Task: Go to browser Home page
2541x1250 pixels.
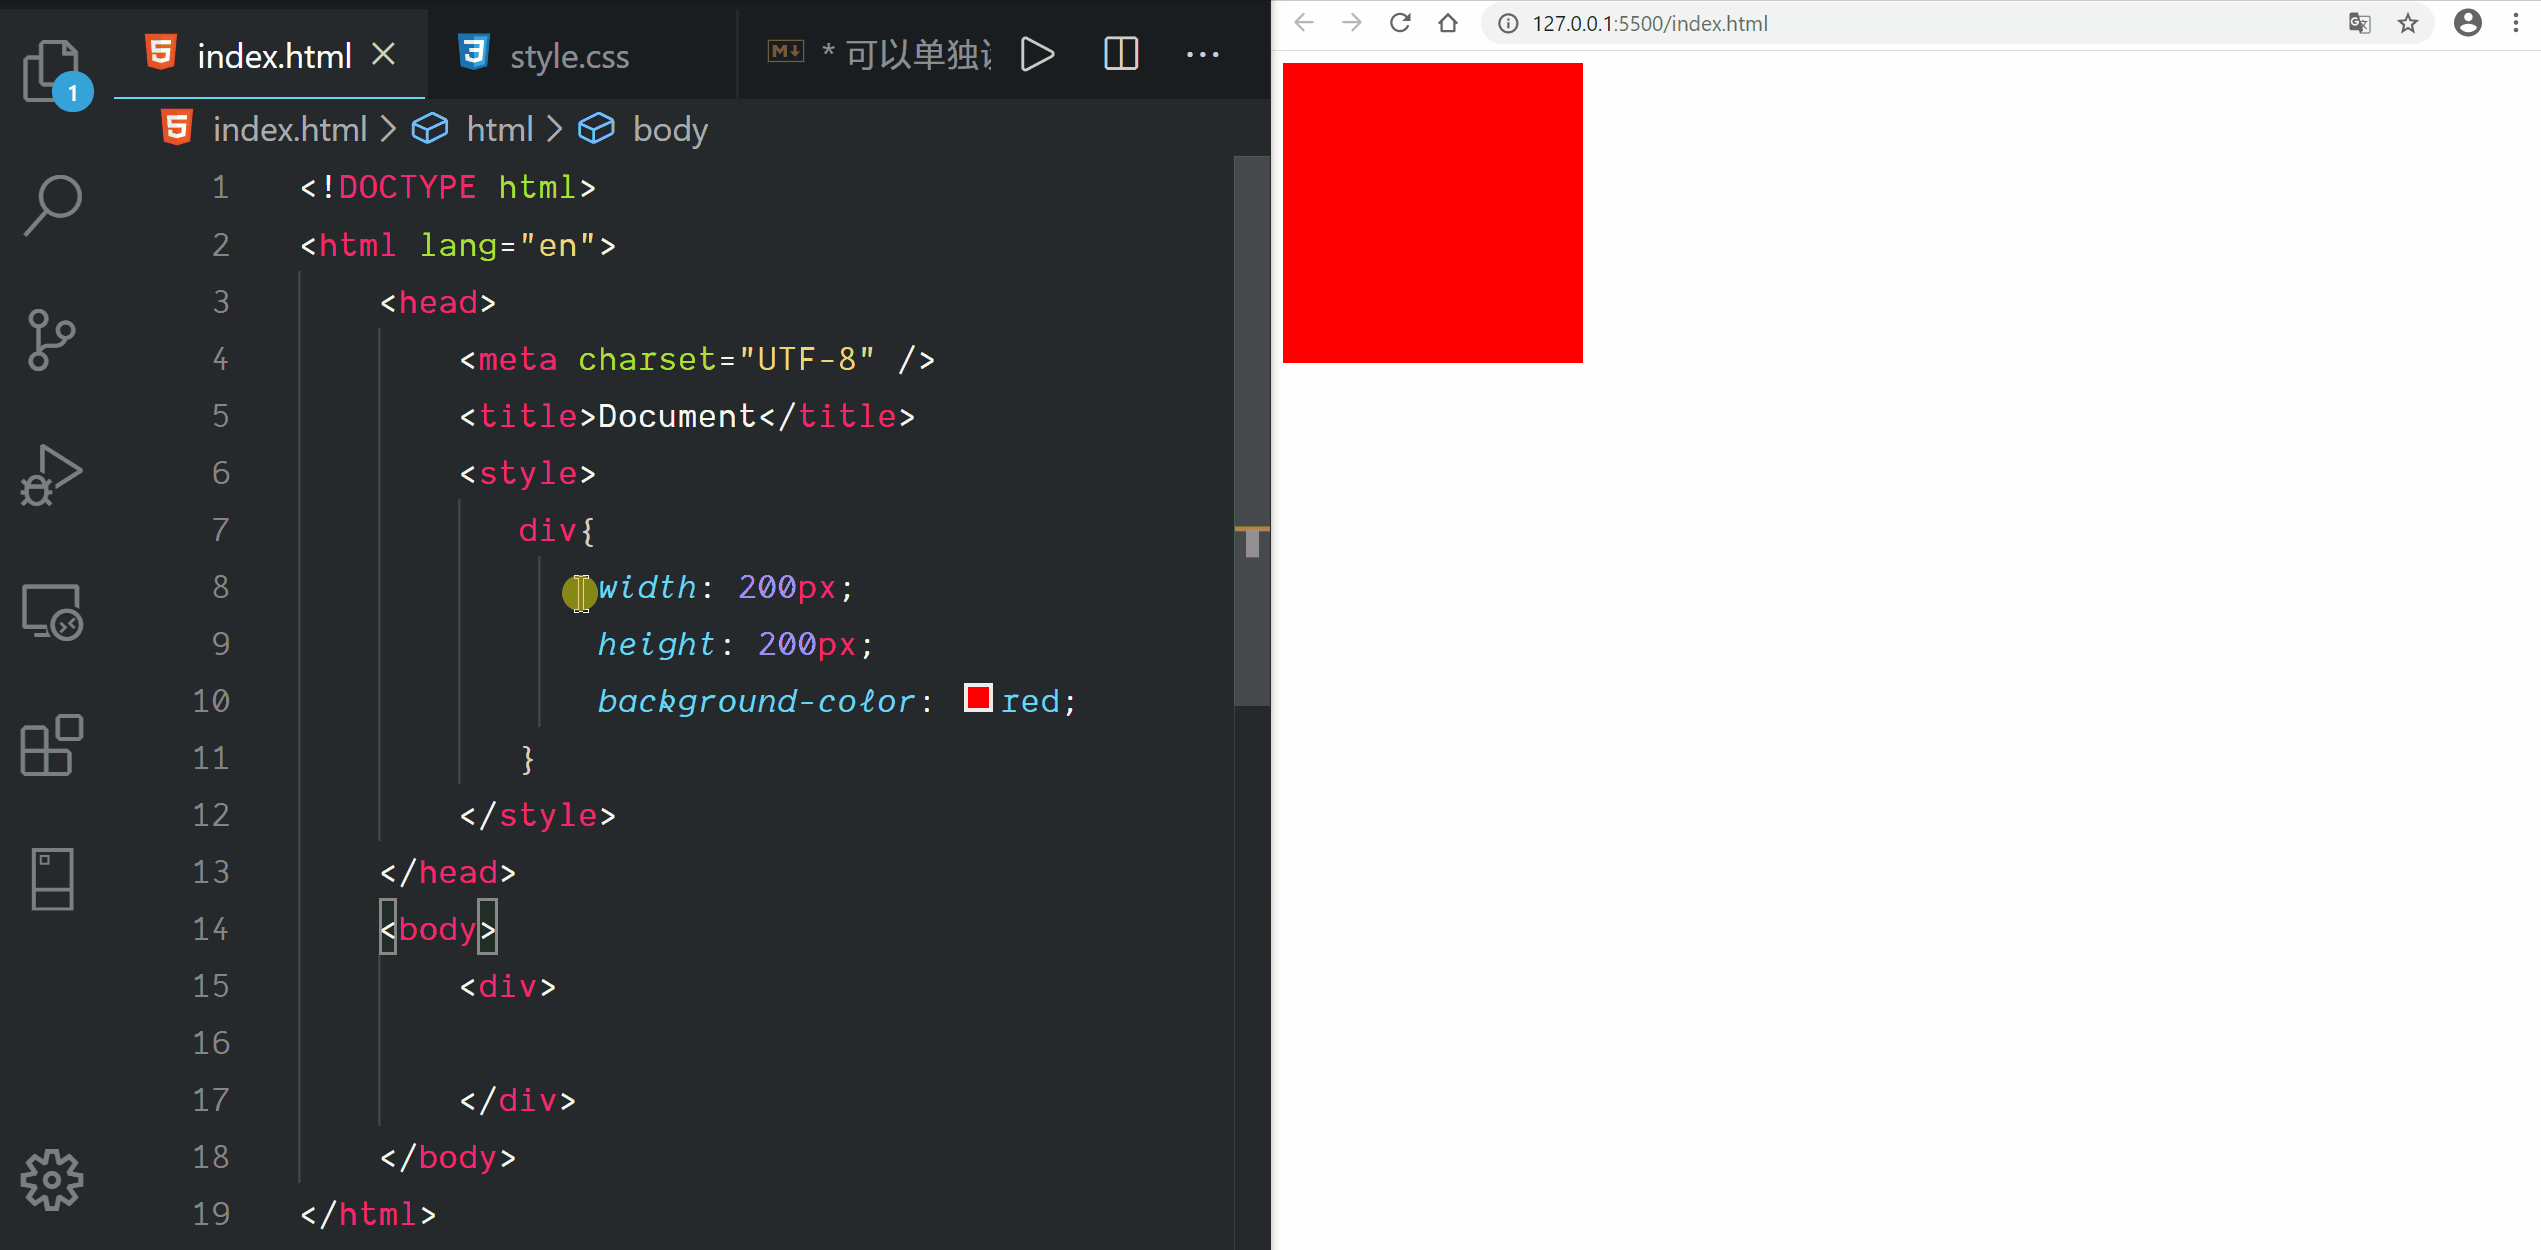Action: [1448, 23]
